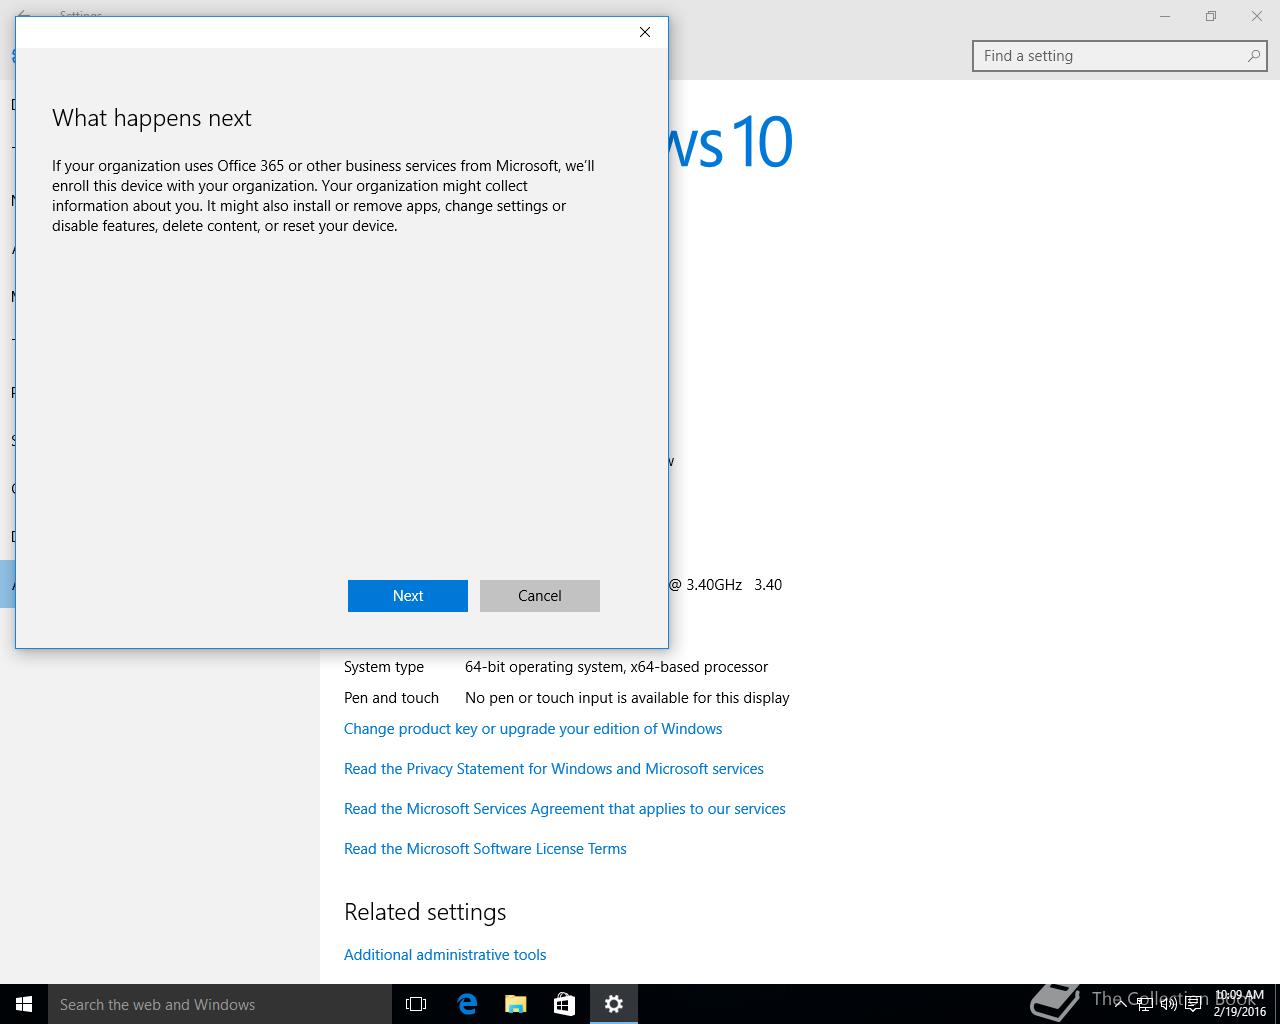Open Additional administrative tools link

(x=445, y=955)
